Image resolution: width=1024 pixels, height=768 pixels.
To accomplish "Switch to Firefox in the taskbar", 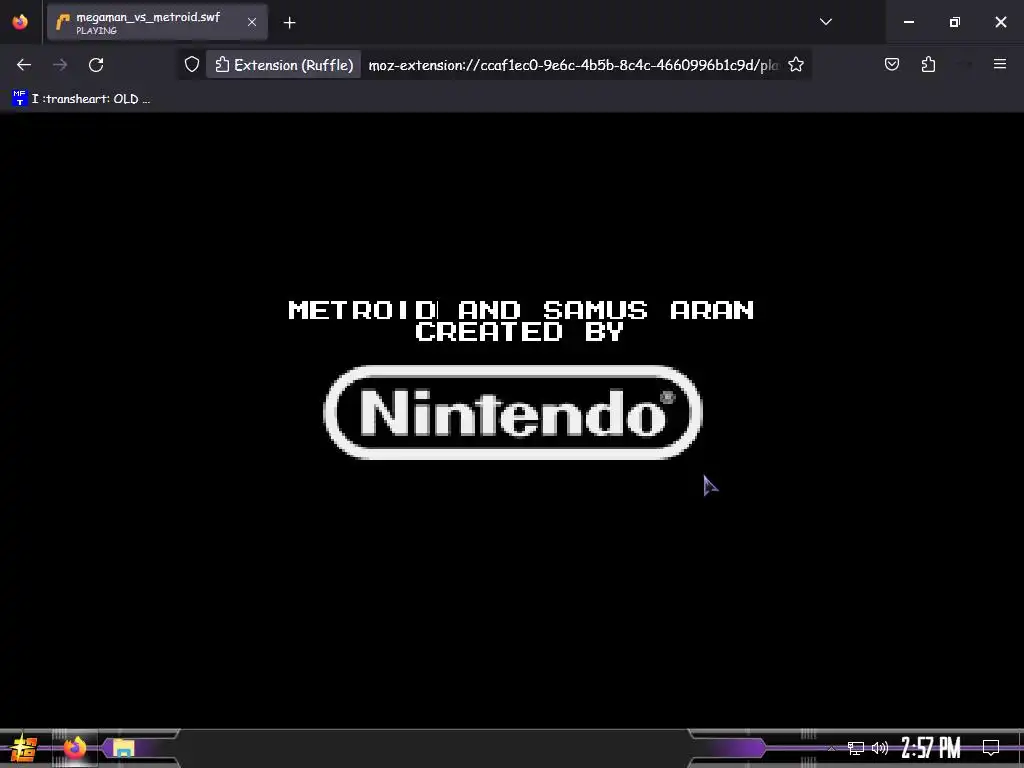I will (74, 748).
